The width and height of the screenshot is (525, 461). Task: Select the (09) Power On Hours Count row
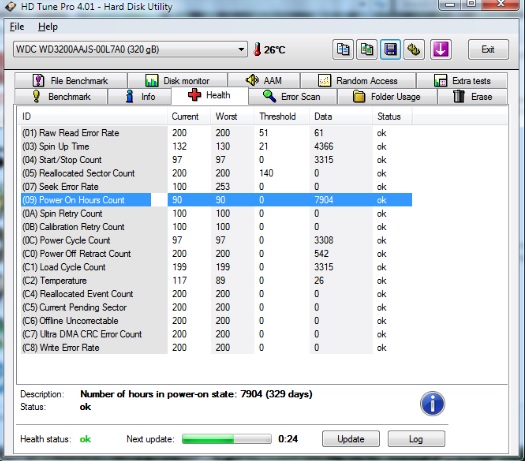click(216, 200)
